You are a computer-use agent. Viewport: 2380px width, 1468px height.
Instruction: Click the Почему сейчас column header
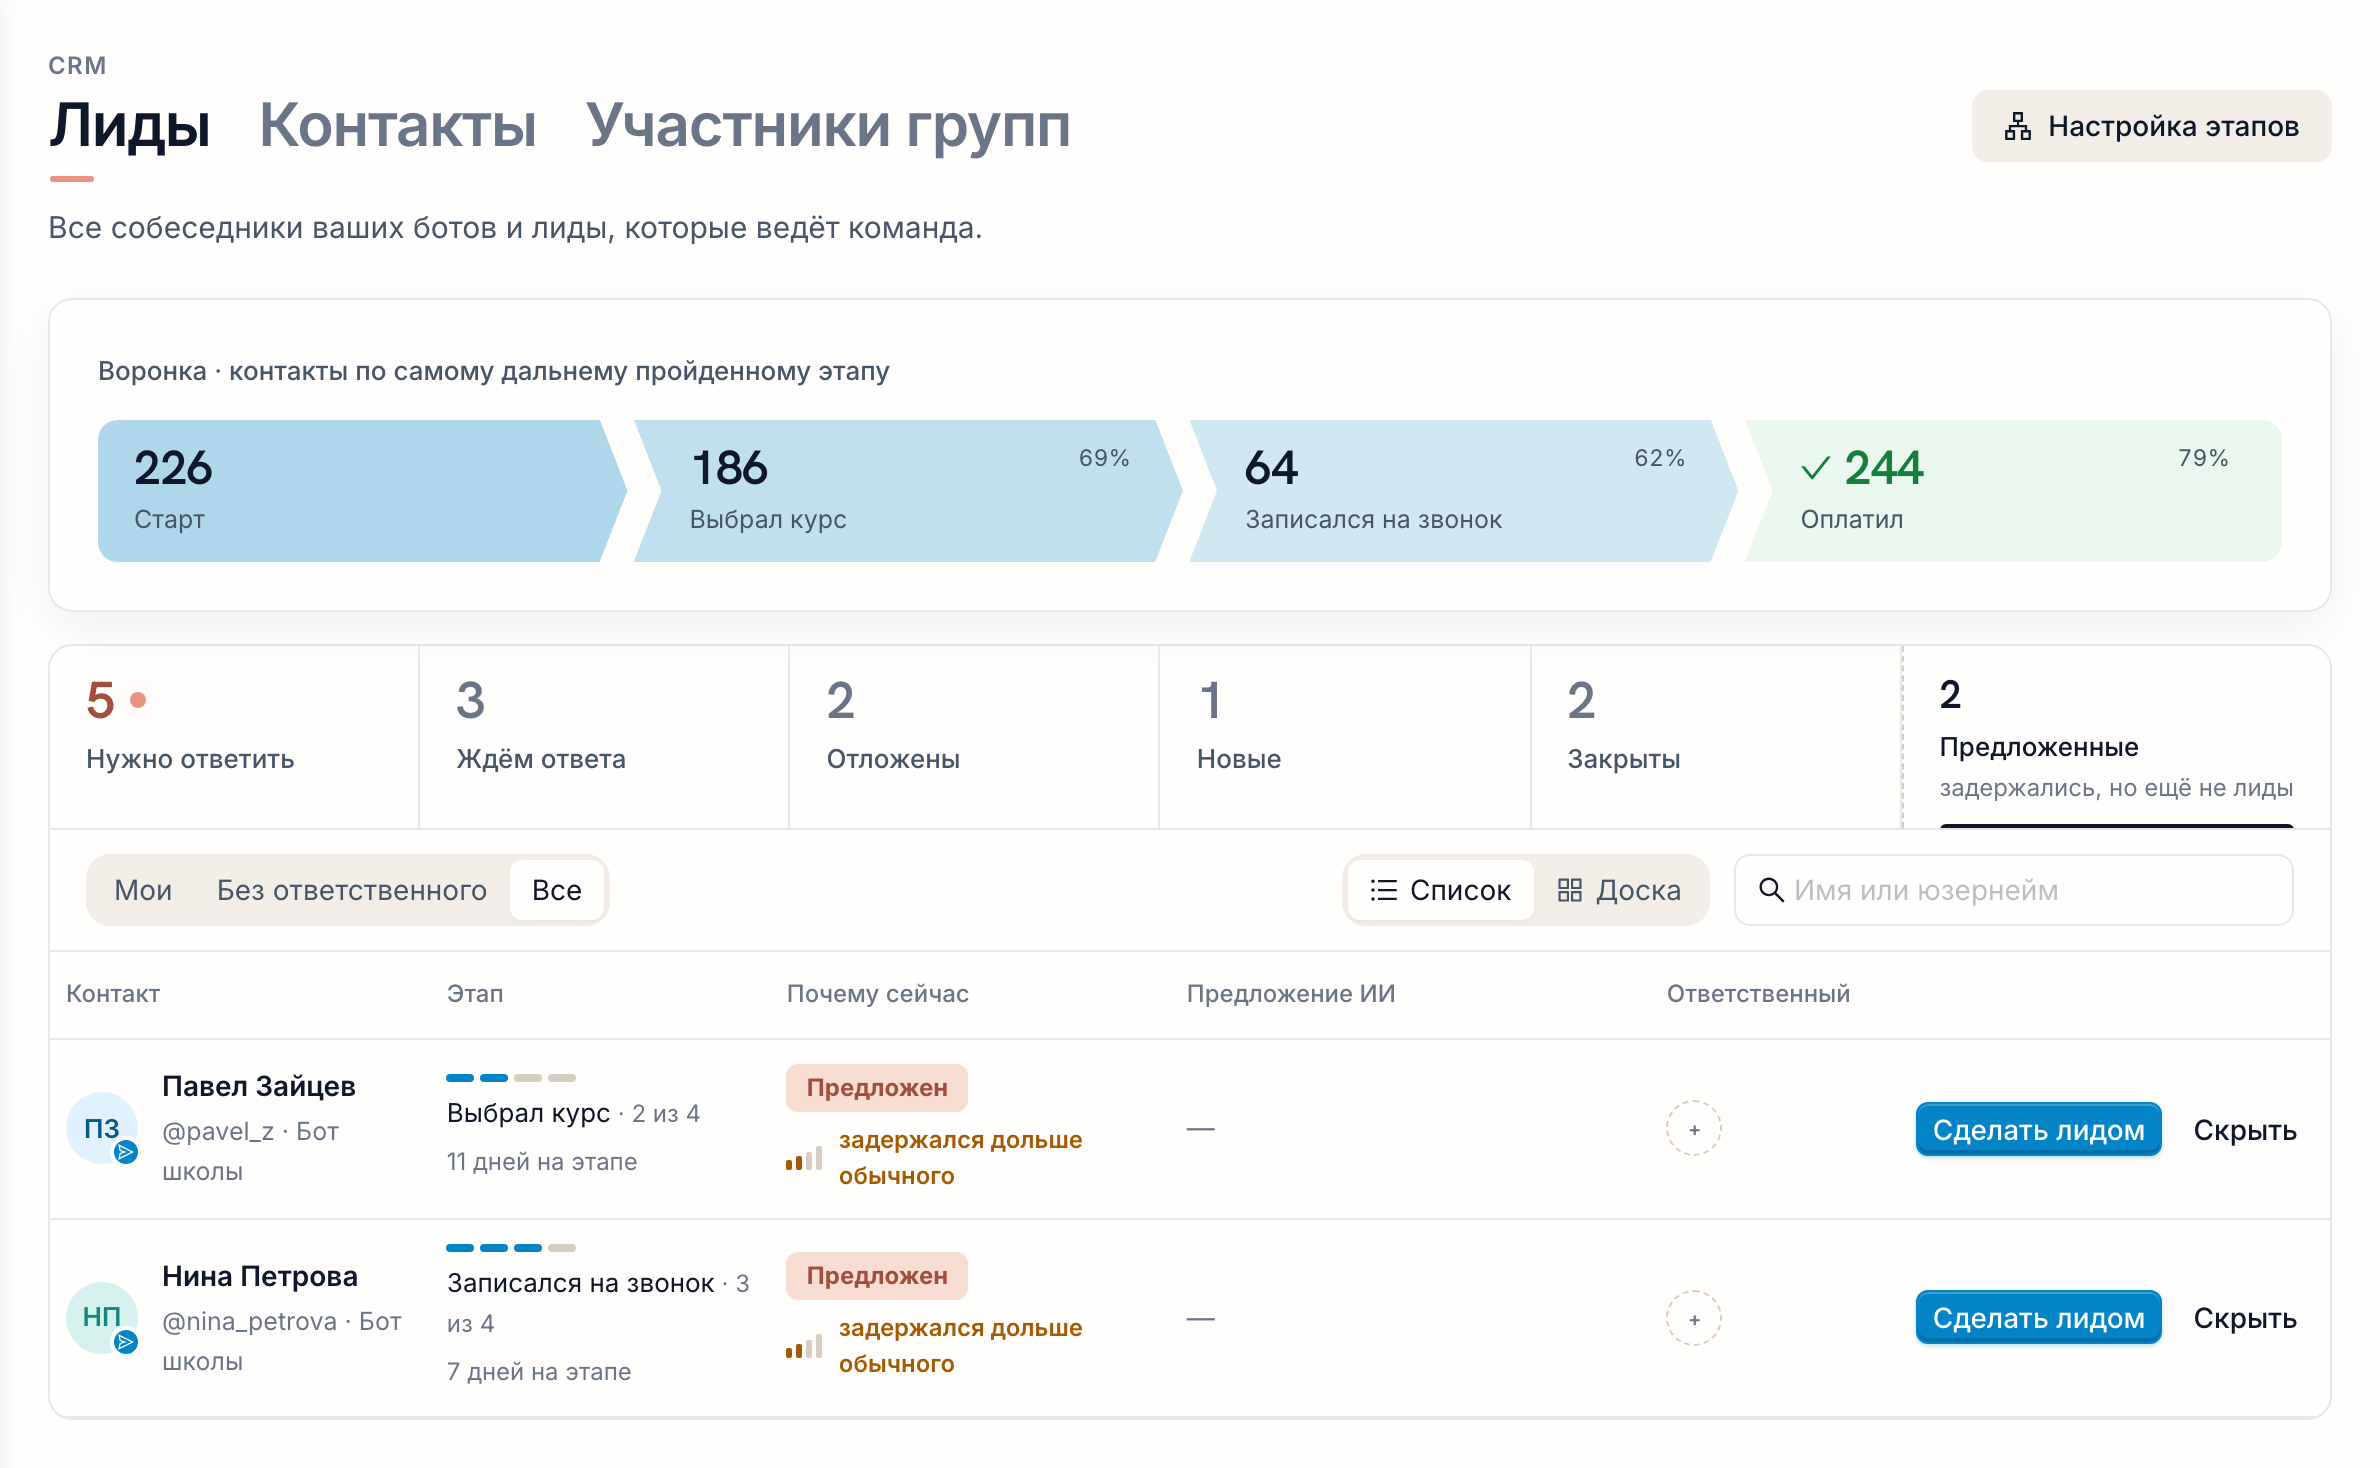(x=877, y=994)
